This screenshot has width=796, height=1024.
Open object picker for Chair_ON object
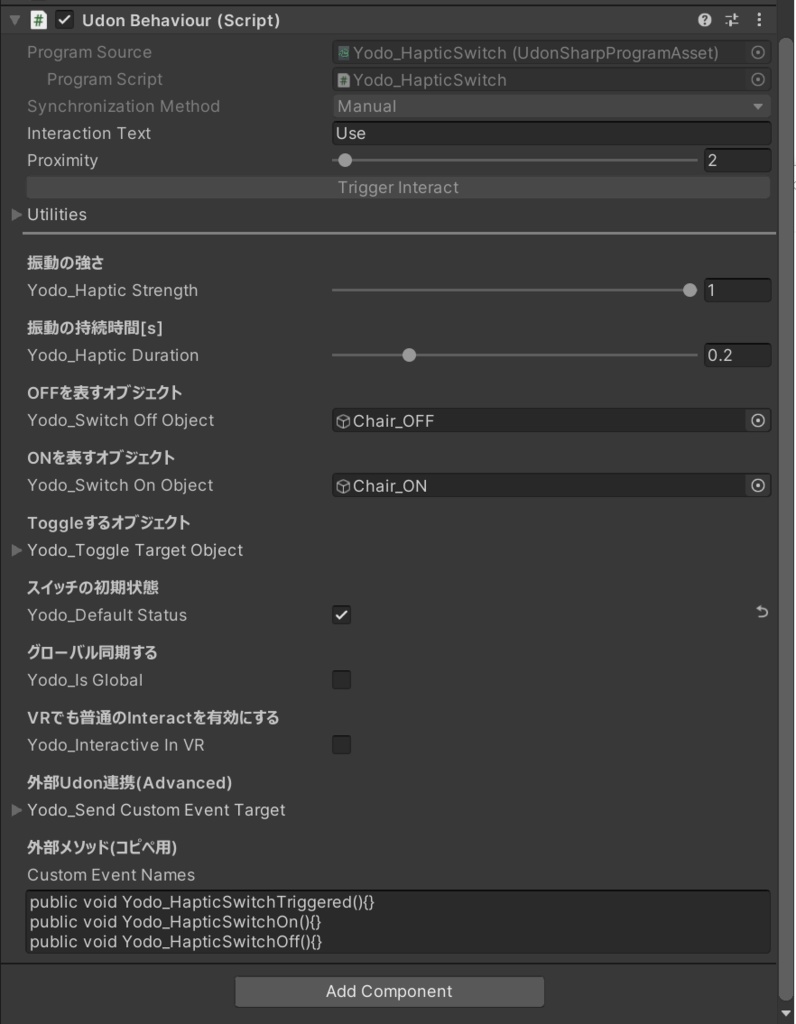[x=758, y=486]
